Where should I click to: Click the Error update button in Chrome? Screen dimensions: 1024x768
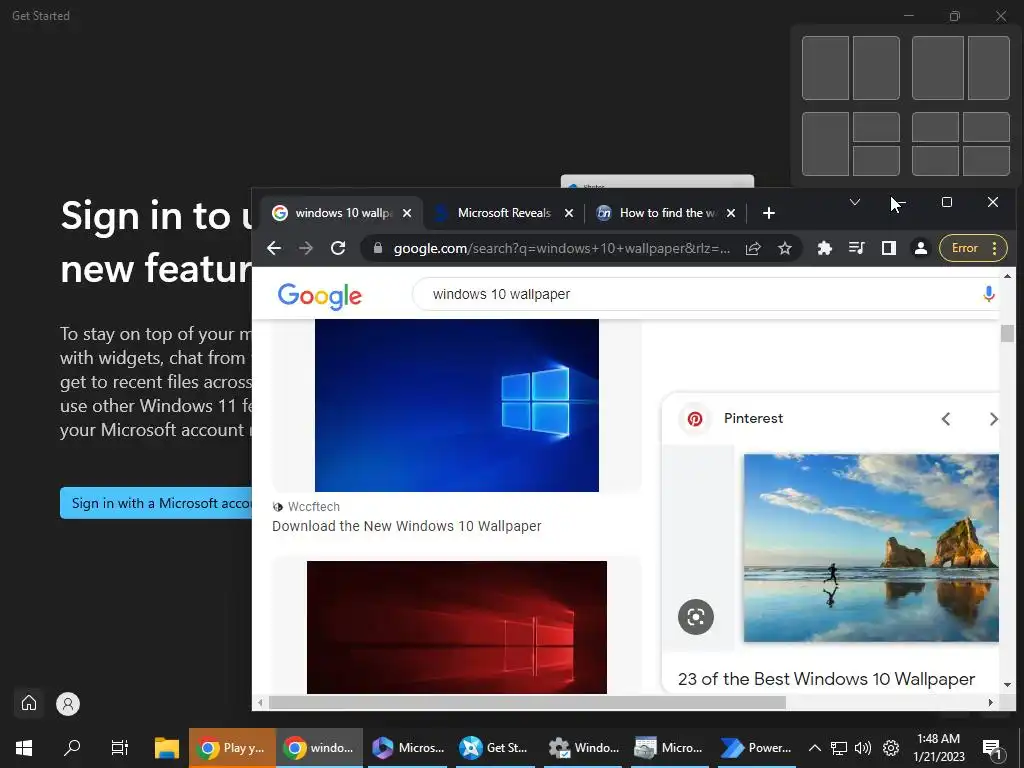pyautogui.click(x=972, y=248)
